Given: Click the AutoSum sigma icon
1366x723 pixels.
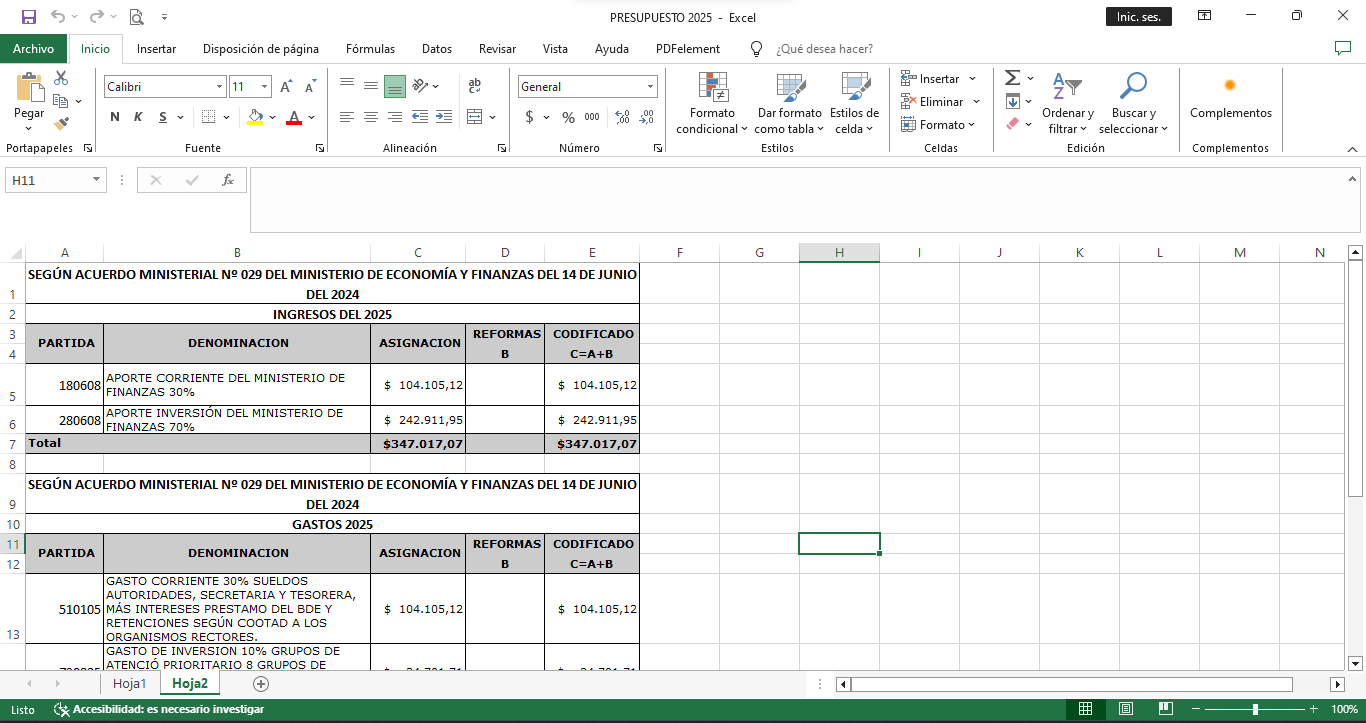Looking at the screenshot, I should (1012, 78).
